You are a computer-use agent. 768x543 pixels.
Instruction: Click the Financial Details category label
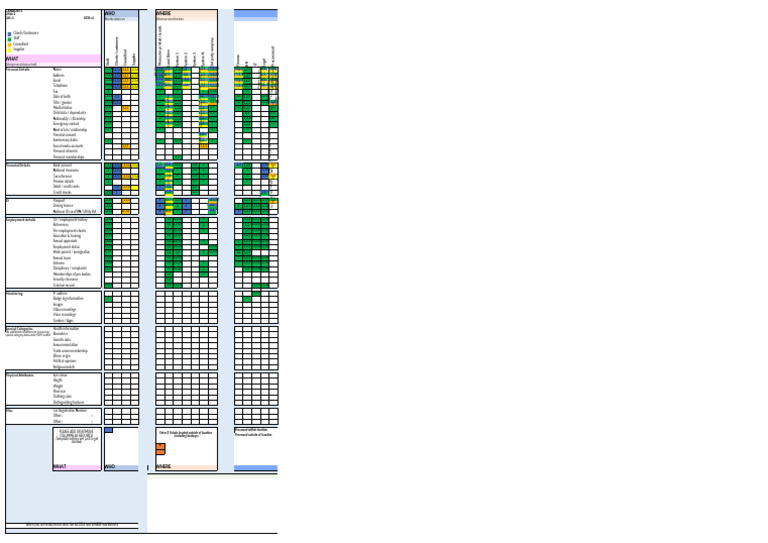18,165
